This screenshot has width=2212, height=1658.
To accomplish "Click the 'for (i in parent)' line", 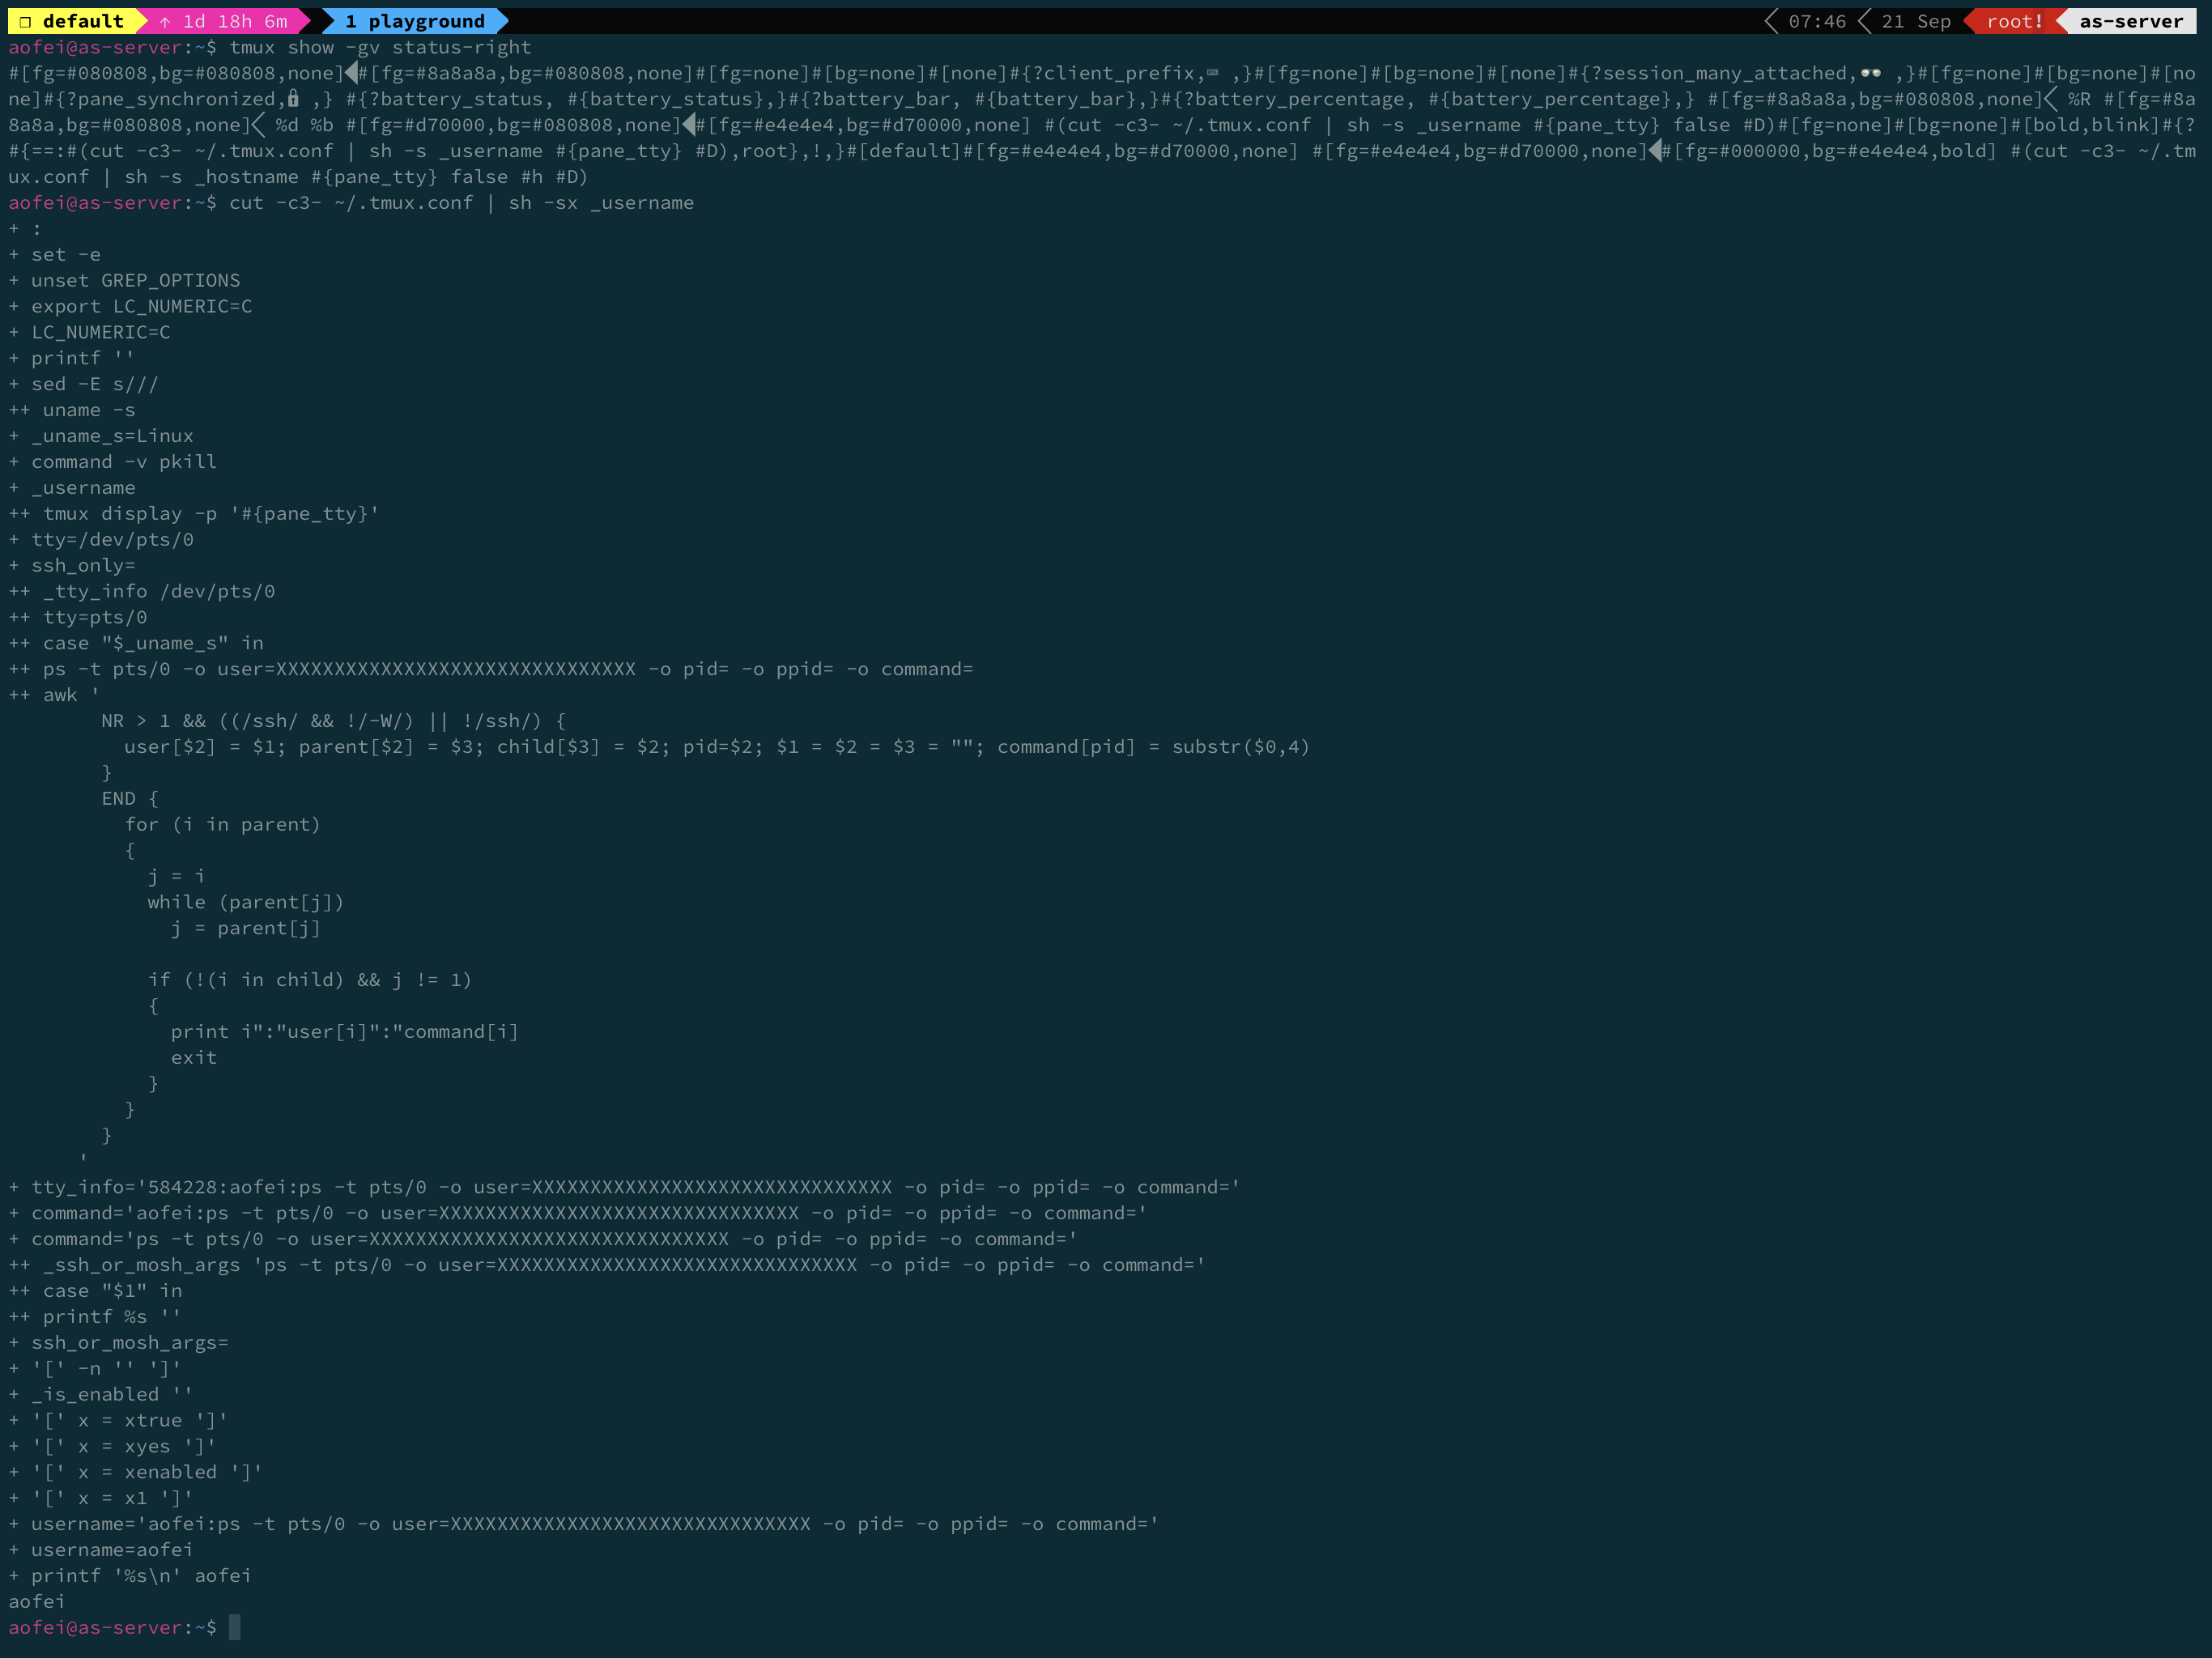I will [x=222, y=825].
